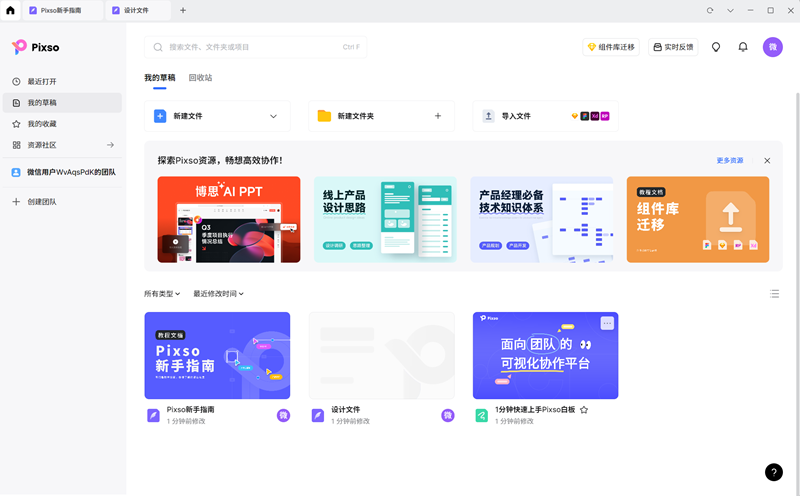The width and height of the screenshot is (800, 496).
Task: Open the title bar dropdown chevron
Action: tap(730, 10)
